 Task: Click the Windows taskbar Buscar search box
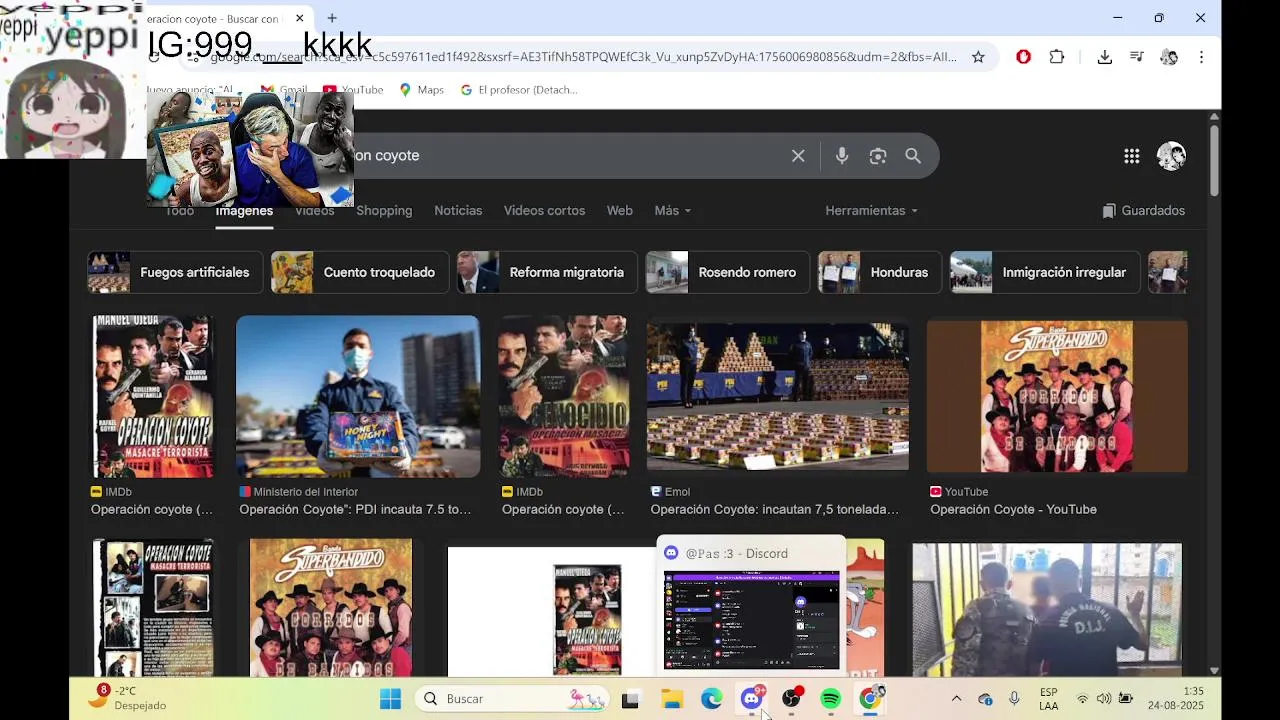[x=514, y=699]
